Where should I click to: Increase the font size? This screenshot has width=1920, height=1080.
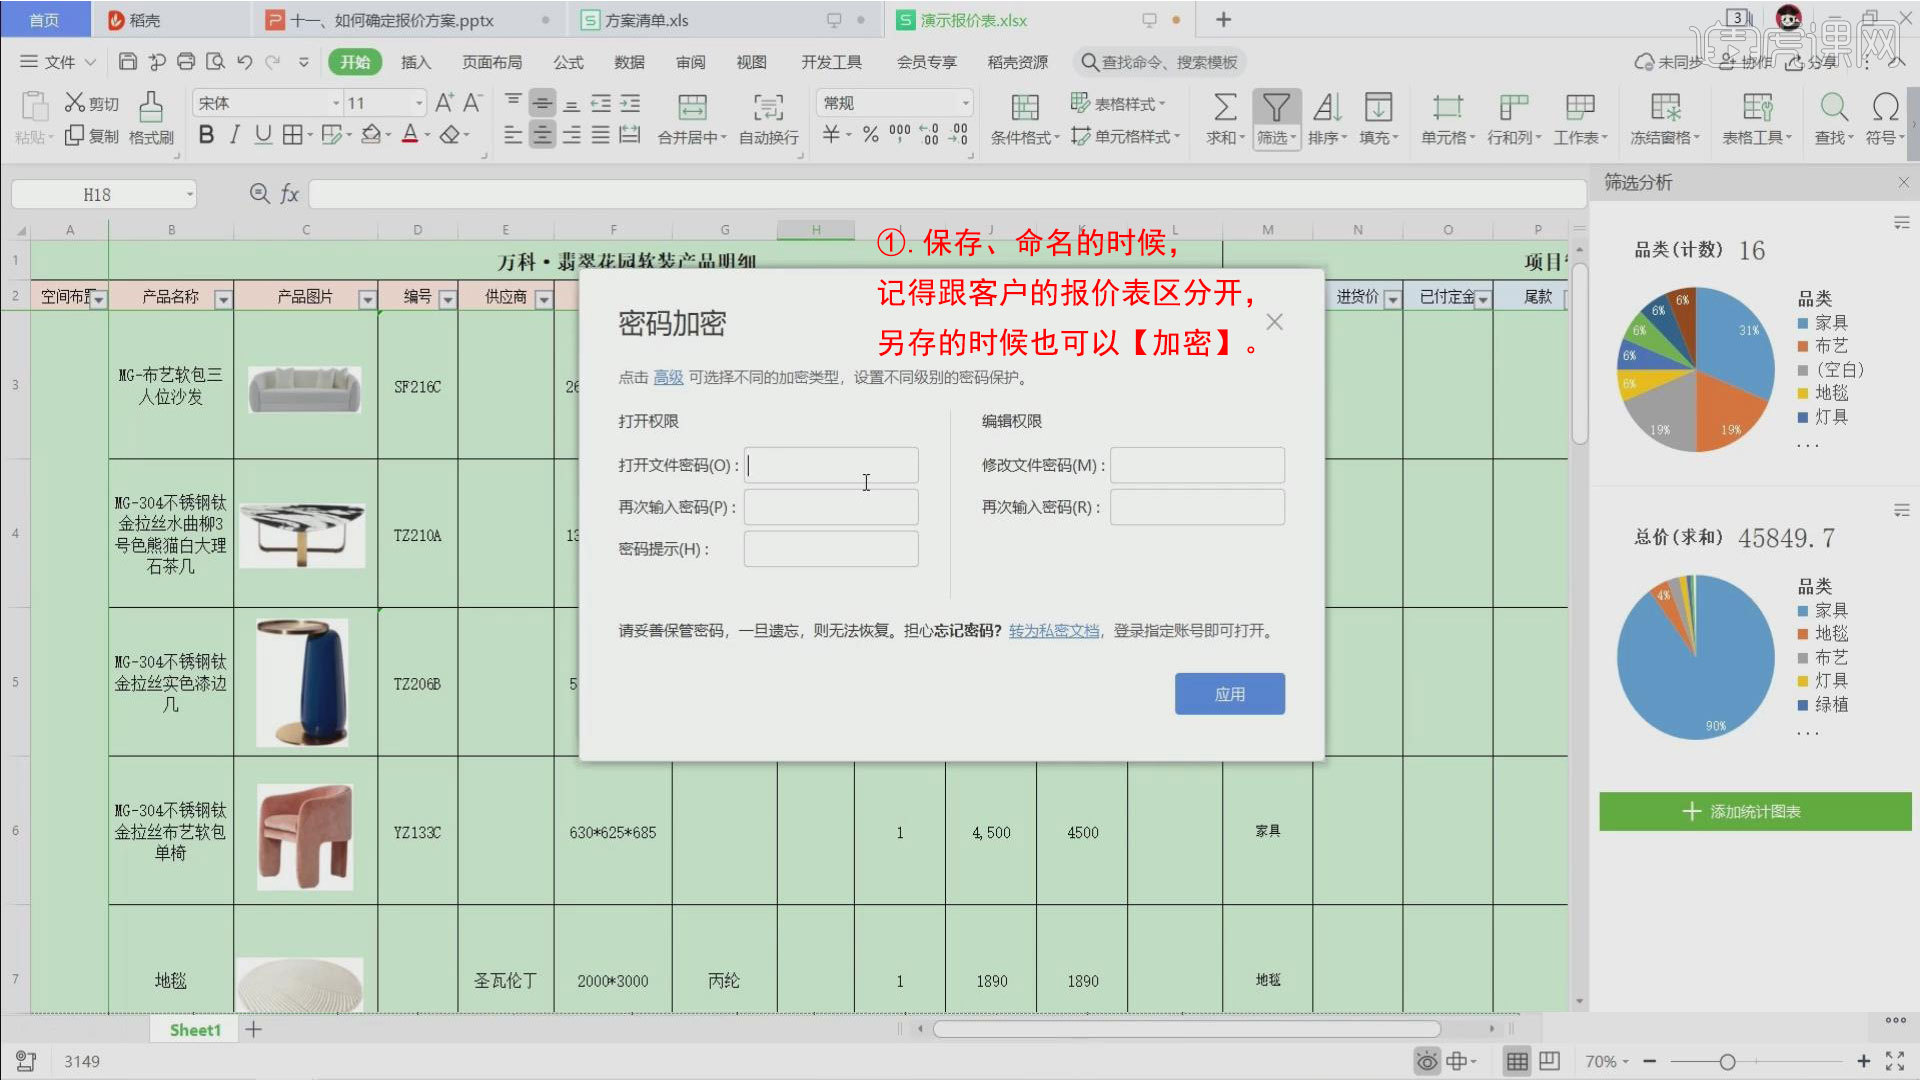[x=444, y=103]
